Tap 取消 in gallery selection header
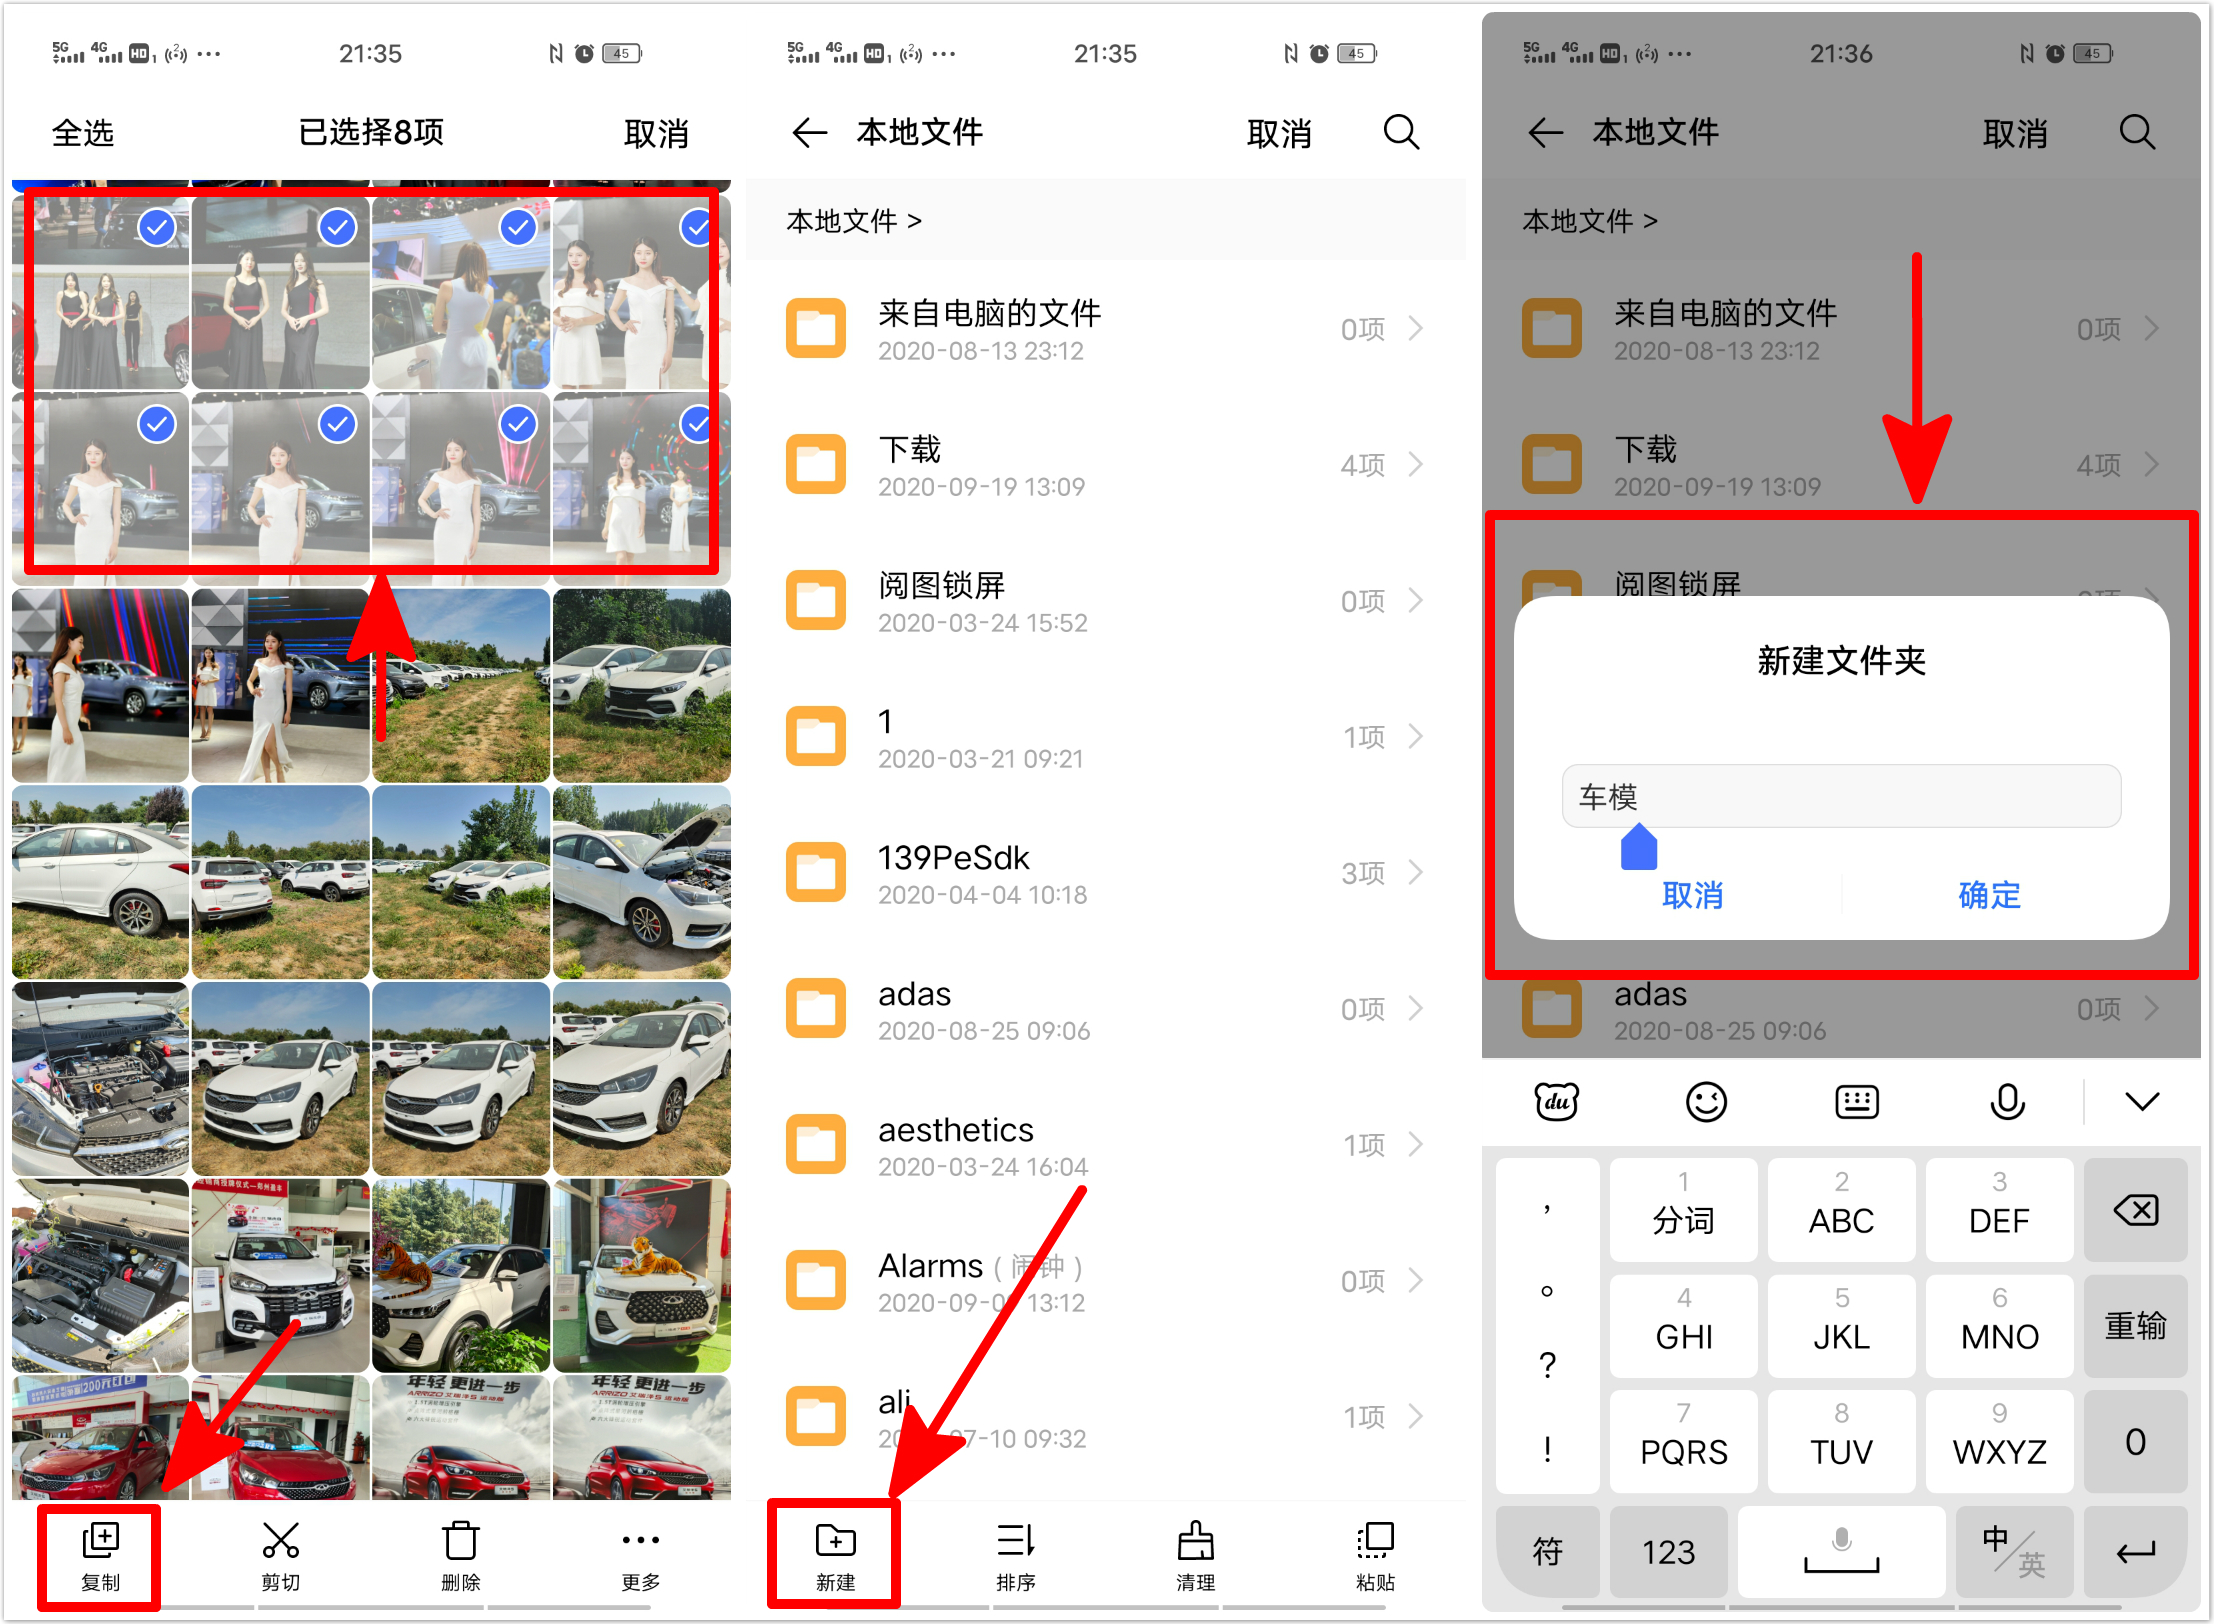 coord(656,133)
